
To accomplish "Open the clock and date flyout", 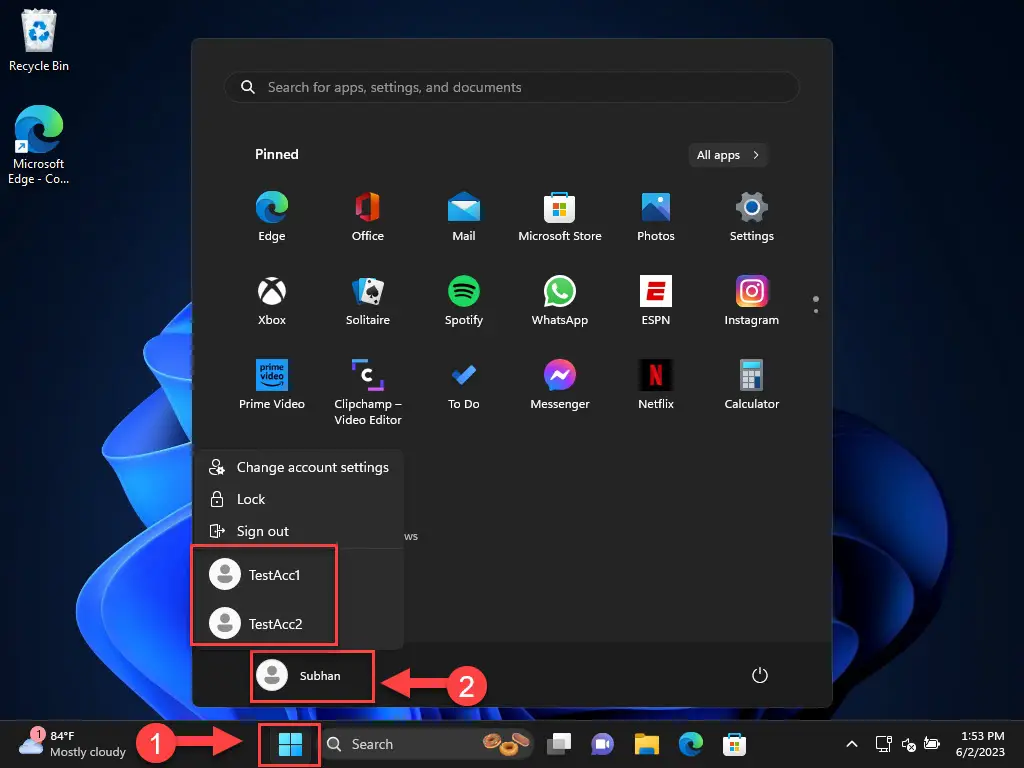I will (x=982, y=744).
